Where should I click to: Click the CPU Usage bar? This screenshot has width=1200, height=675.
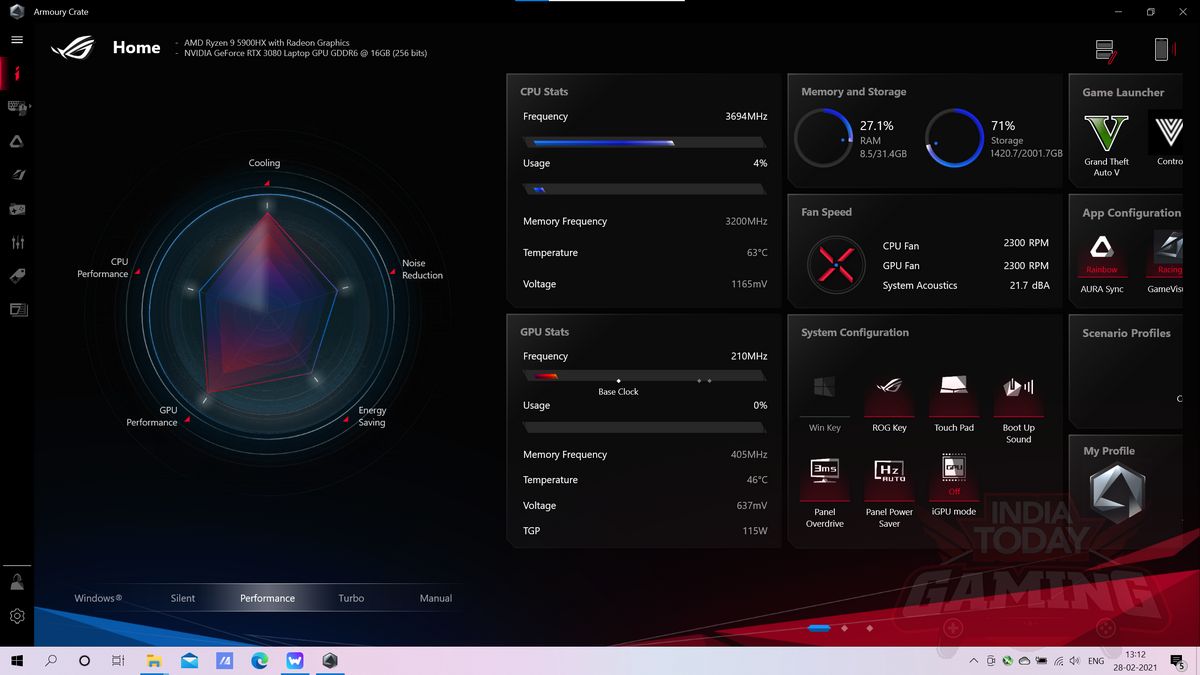click(x=645, y=189)
